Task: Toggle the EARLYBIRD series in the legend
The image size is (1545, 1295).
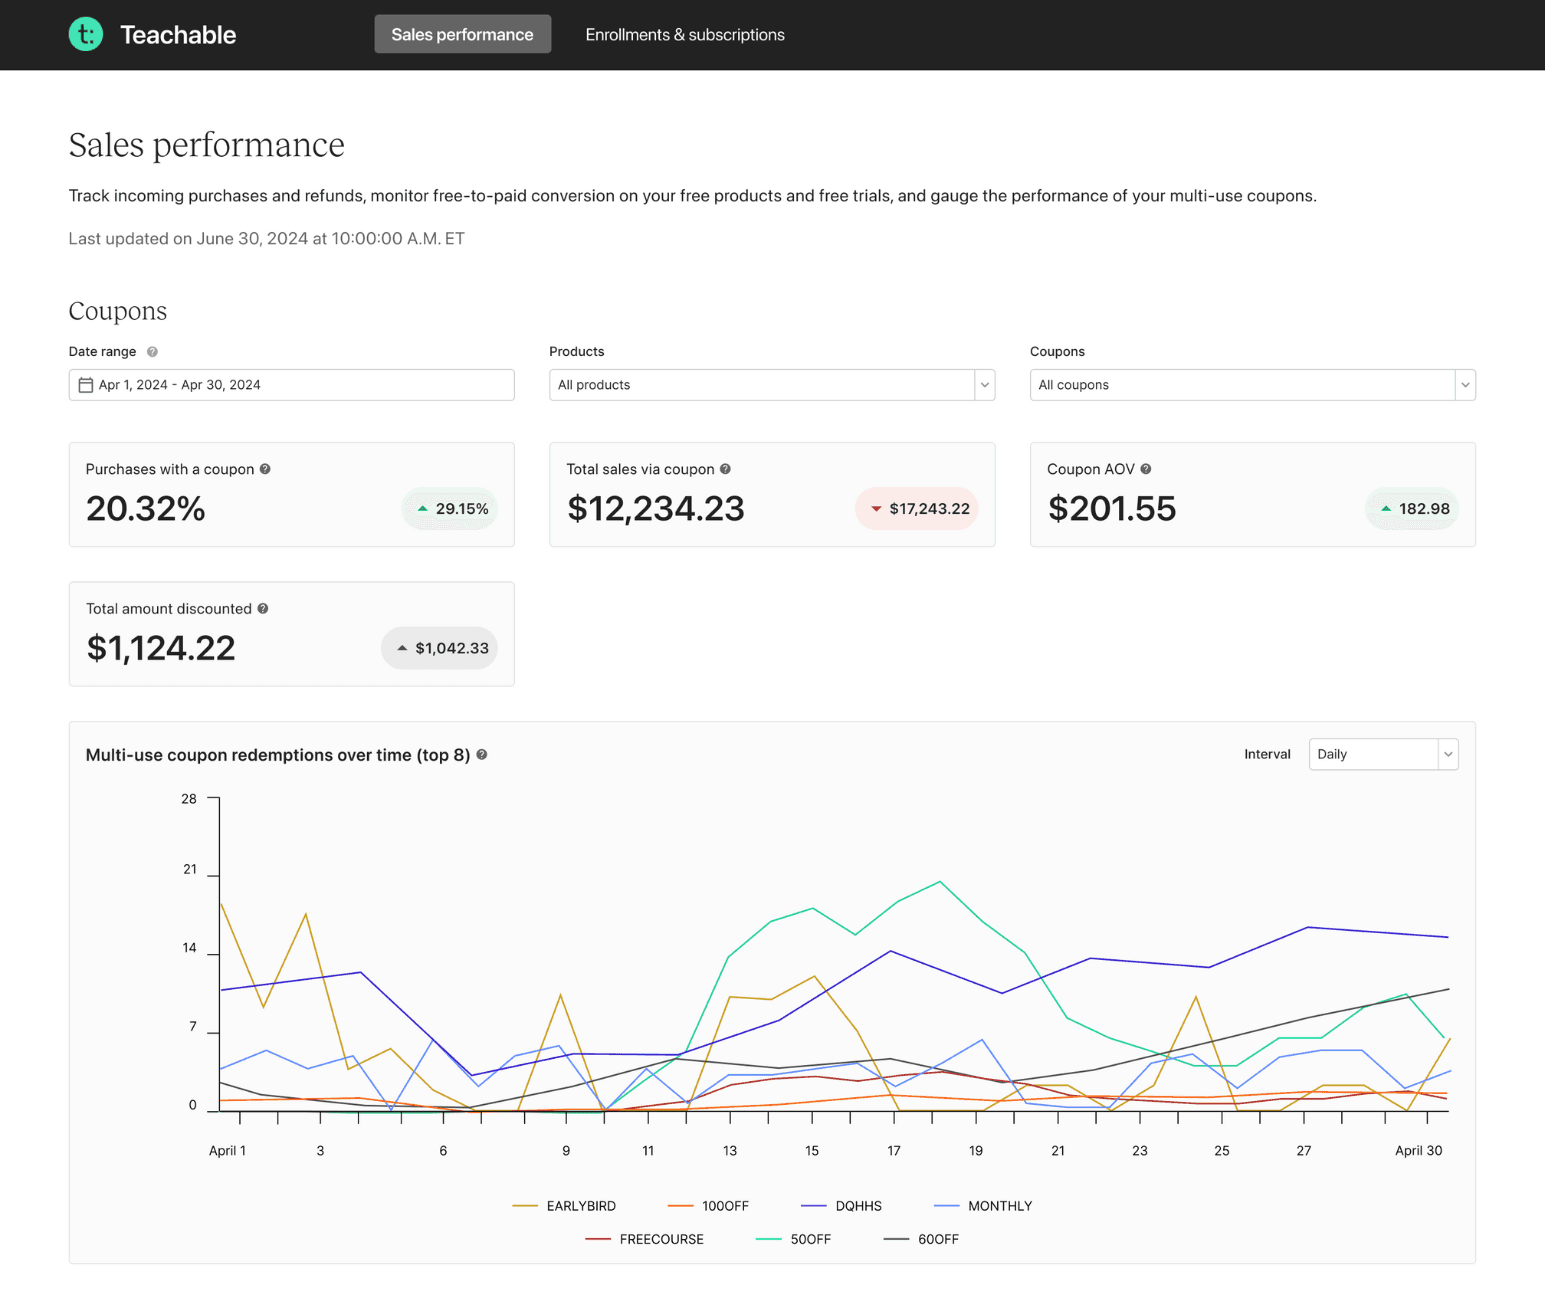Action: coord(580,1205)
